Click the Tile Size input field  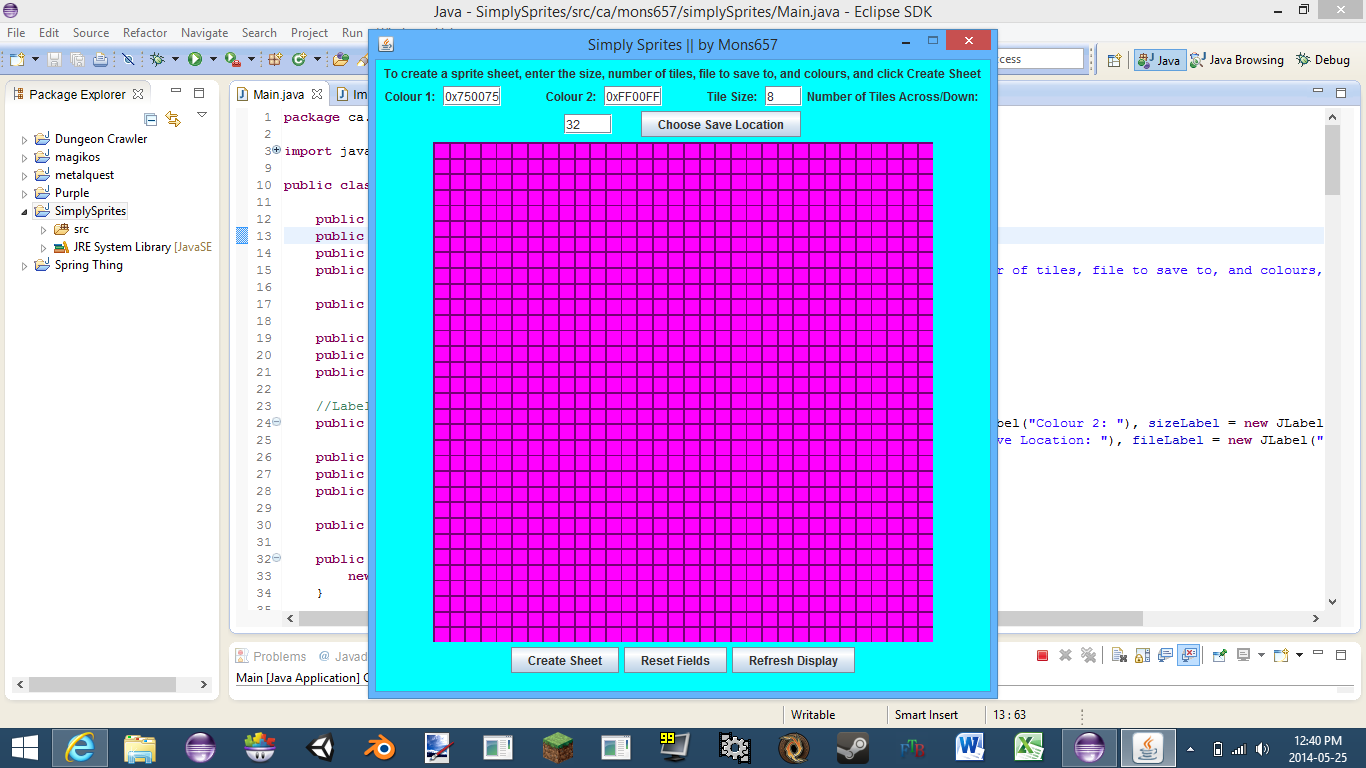point(783,96)
